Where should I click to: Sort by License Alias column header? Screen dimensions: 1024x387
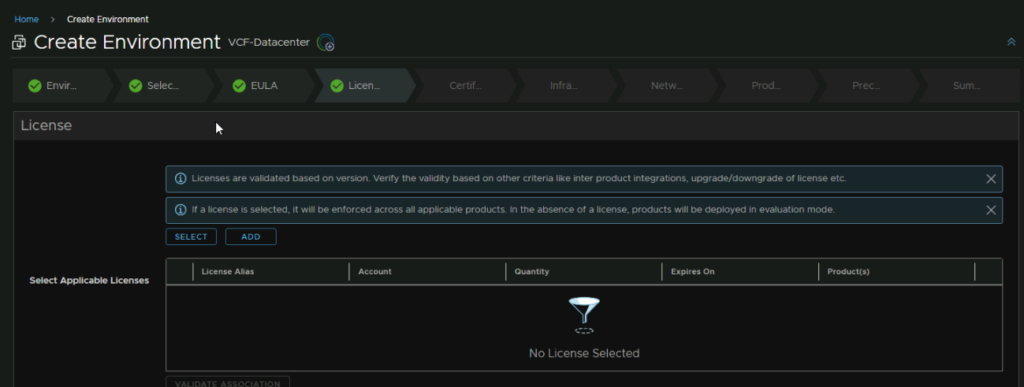click(228, 271)
